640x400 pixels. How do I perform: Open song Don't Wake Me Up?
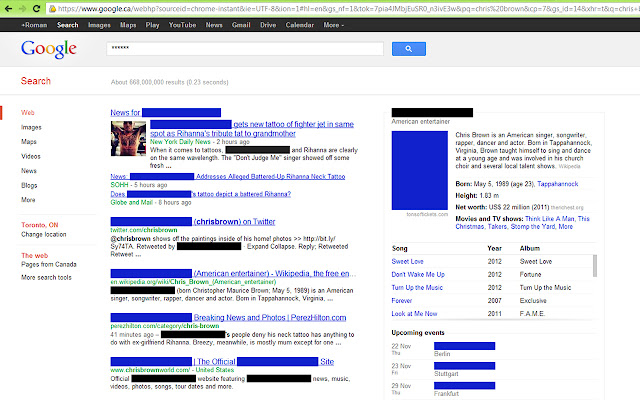(x=418, y=275)
